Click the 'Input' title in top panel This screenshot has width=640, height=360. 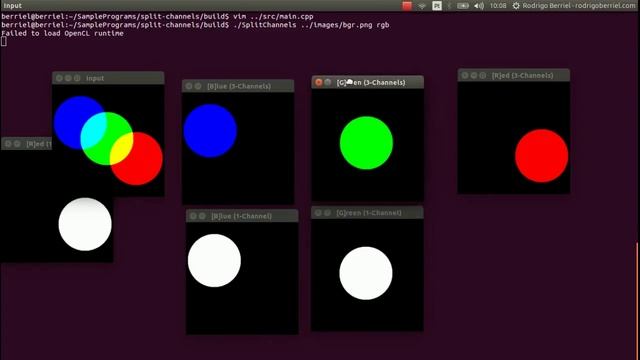click(13, 6)
